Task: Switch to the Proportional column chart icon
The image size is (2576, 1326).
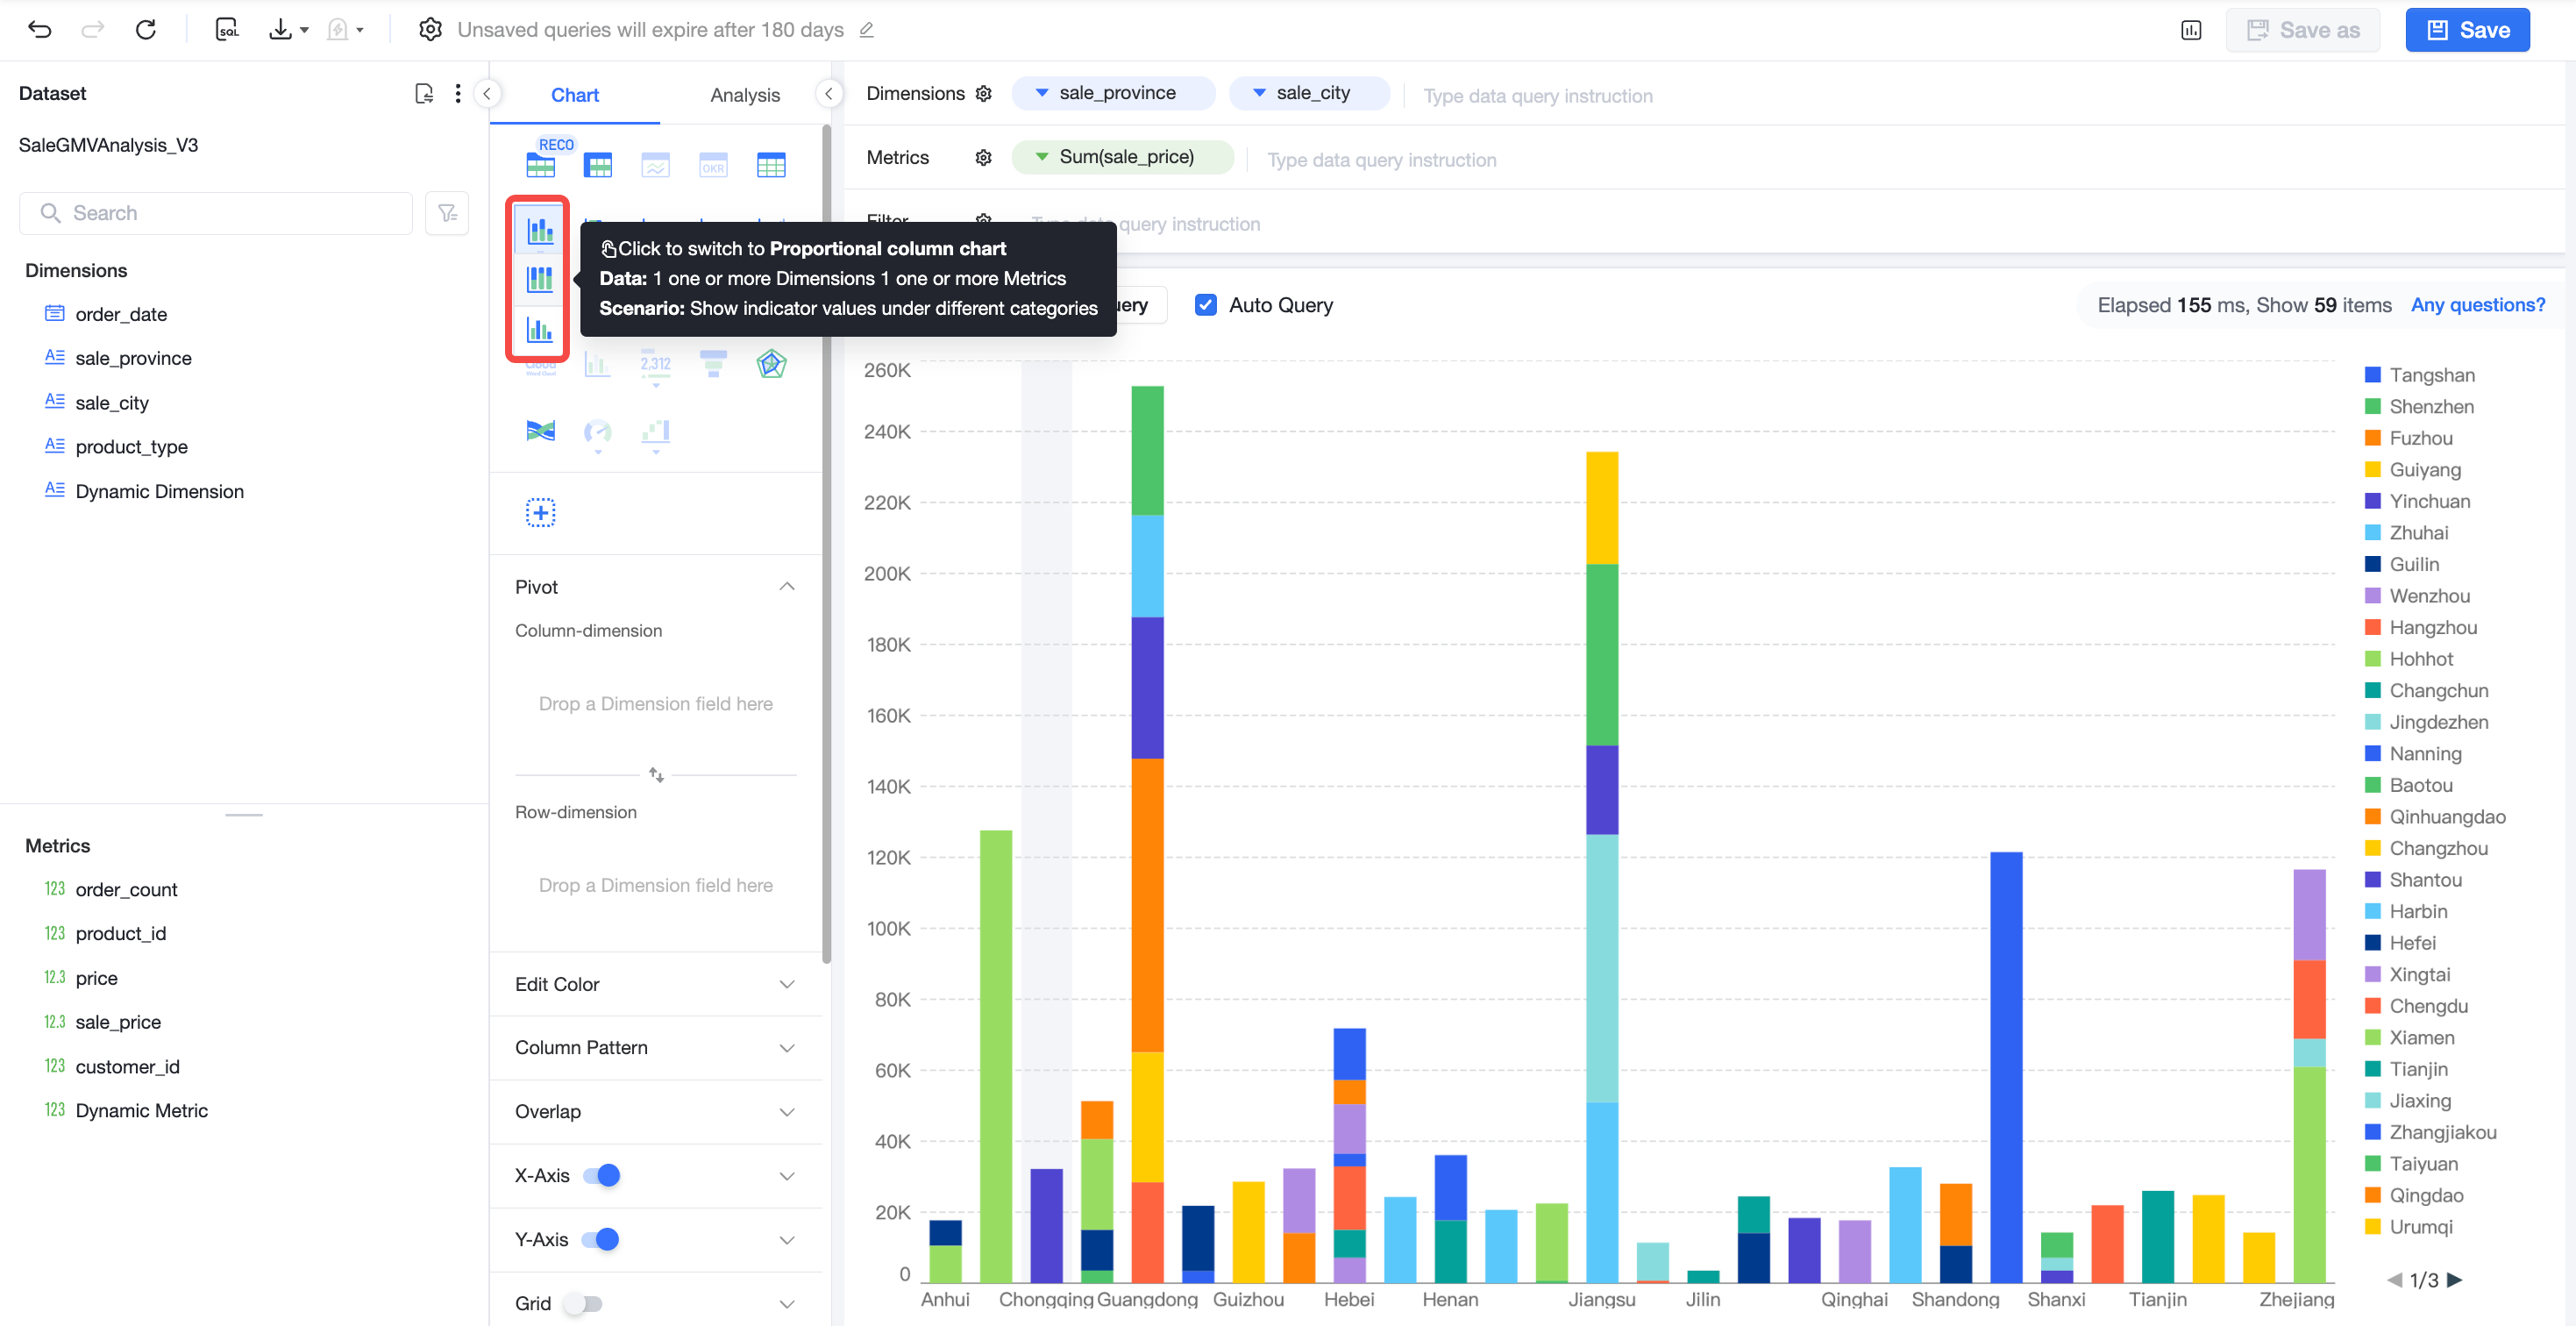Action: [x=539, y=279]
